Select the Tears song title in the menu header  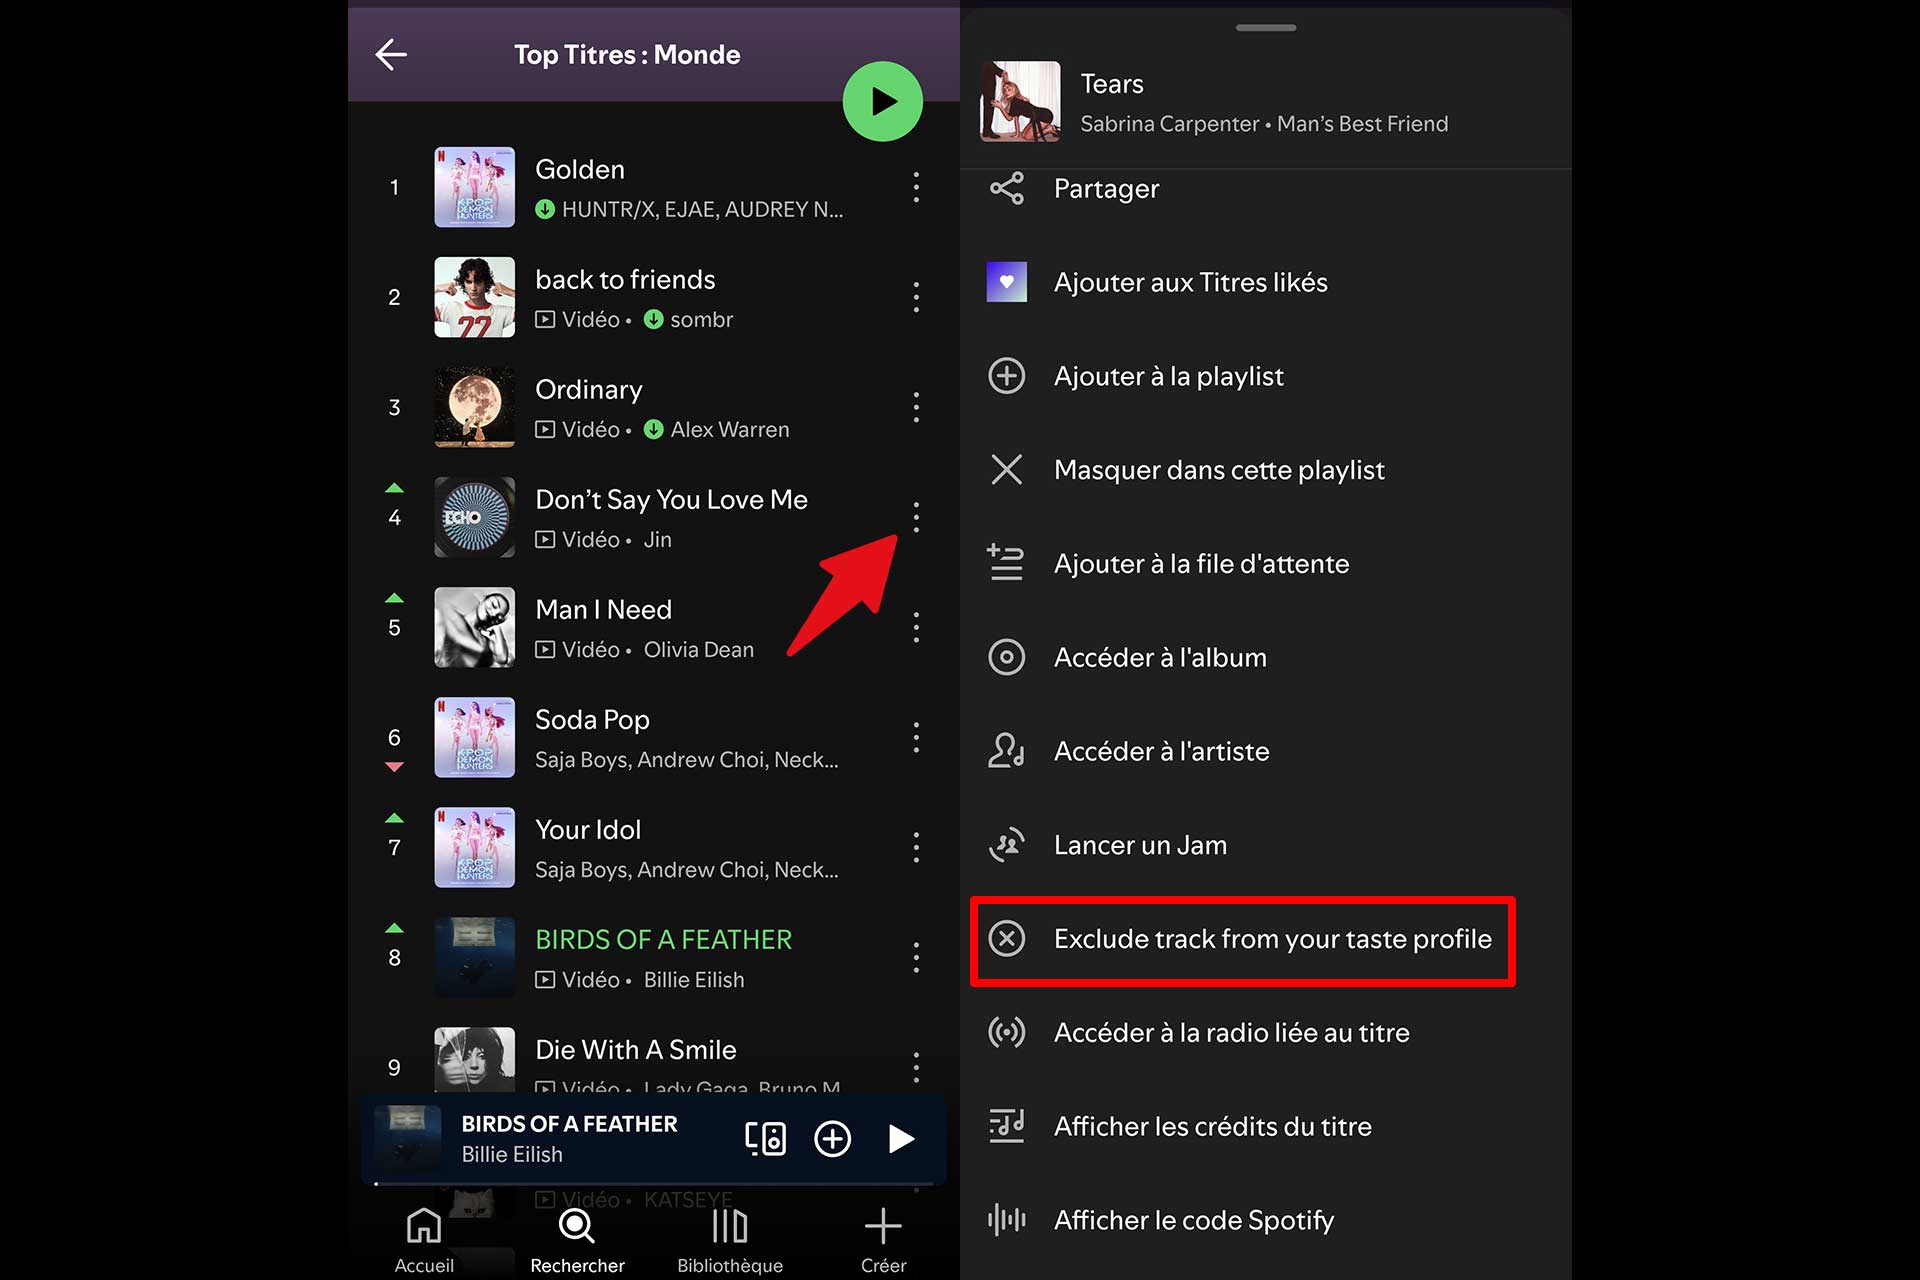pos(1112,84)
